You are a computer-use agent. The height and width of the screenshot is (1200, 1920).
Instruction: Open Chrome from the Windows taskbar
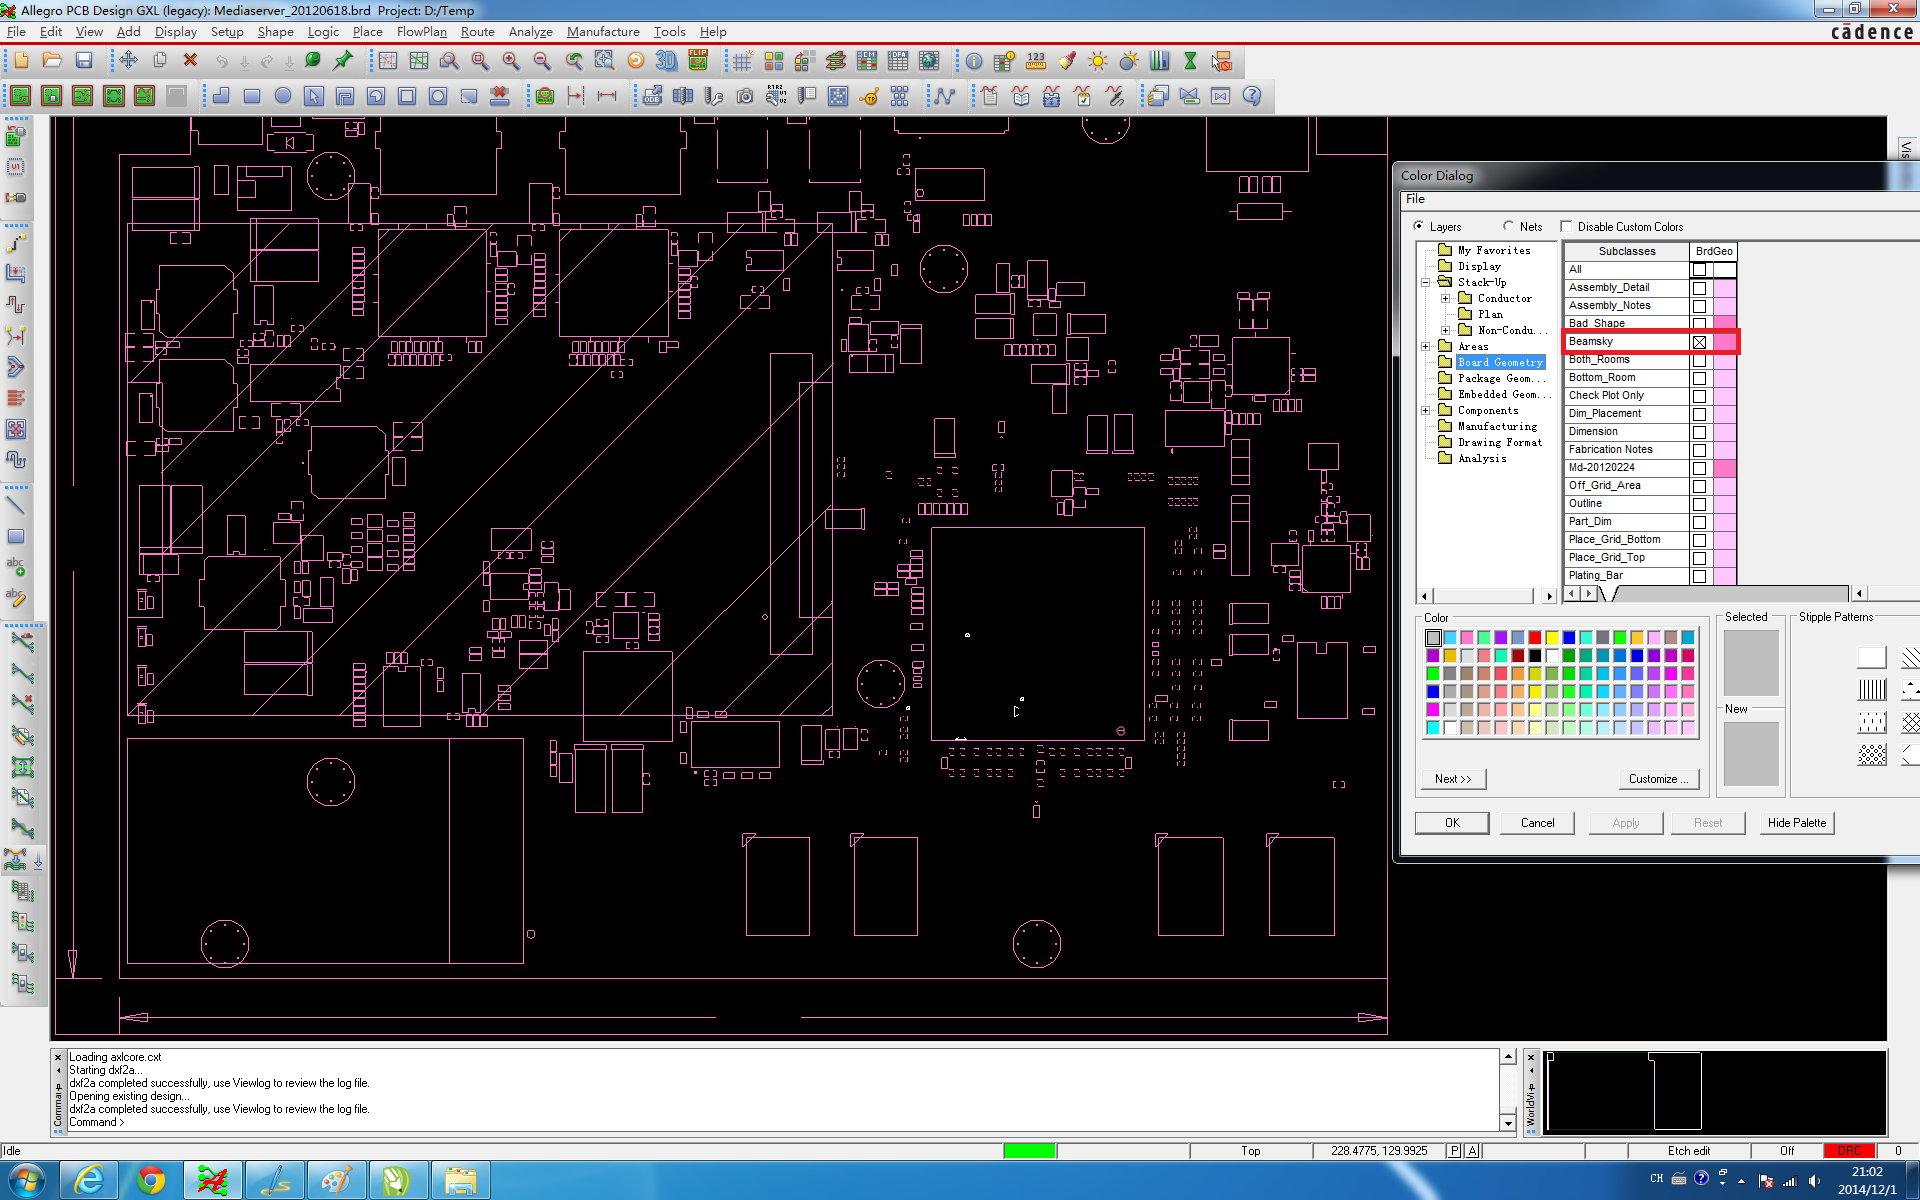[151, 1181]
